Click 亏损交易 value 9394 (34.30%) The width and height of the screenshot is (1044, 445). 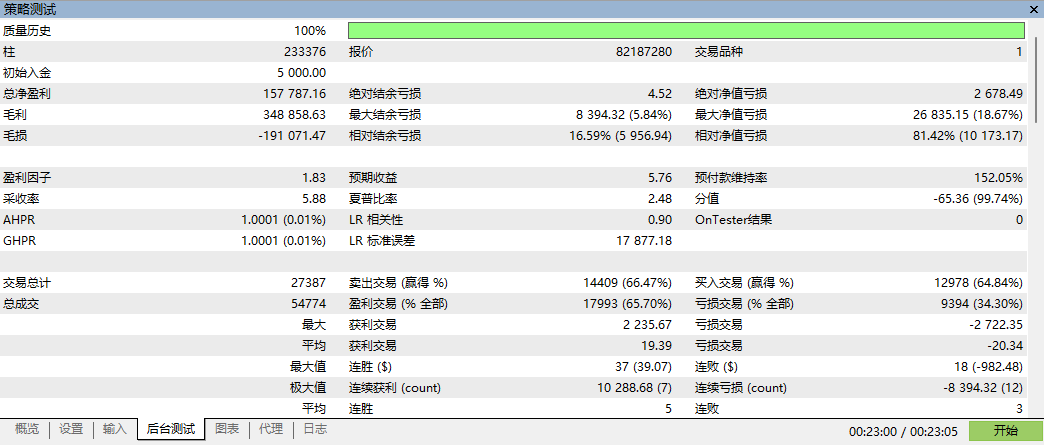coord(981,304)
